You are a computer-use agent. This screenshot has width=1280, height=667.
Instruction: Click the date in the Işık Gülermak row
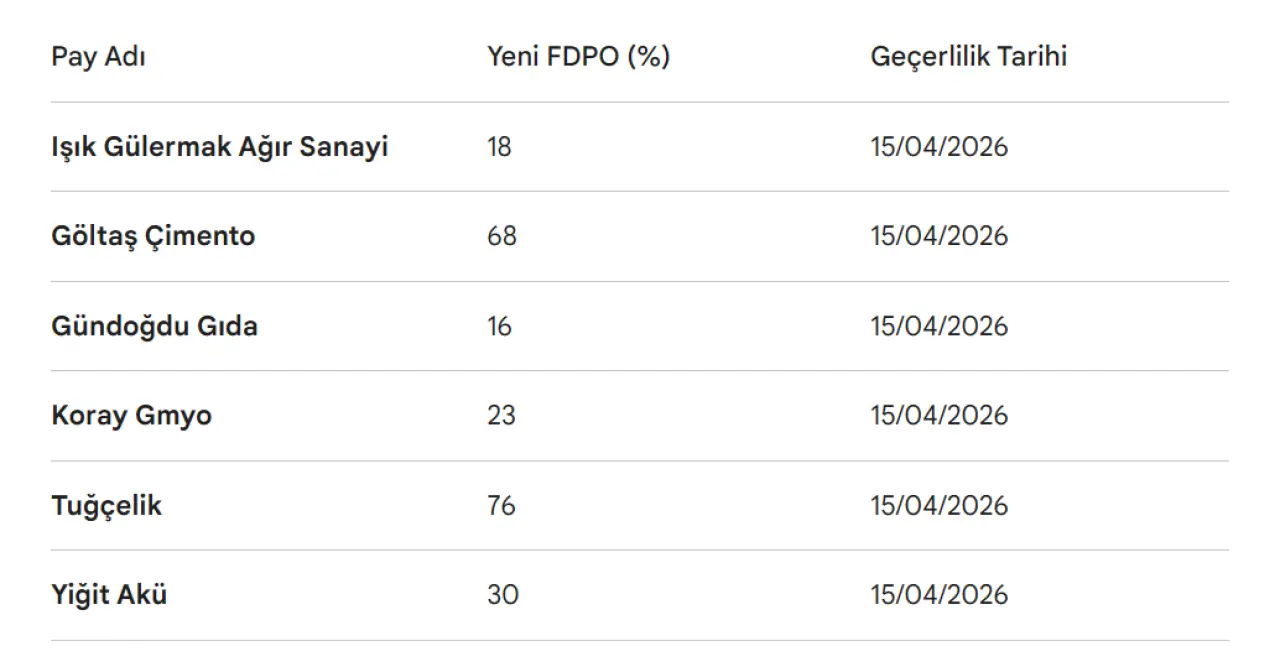pyautogui.click(x=938, y=147)
